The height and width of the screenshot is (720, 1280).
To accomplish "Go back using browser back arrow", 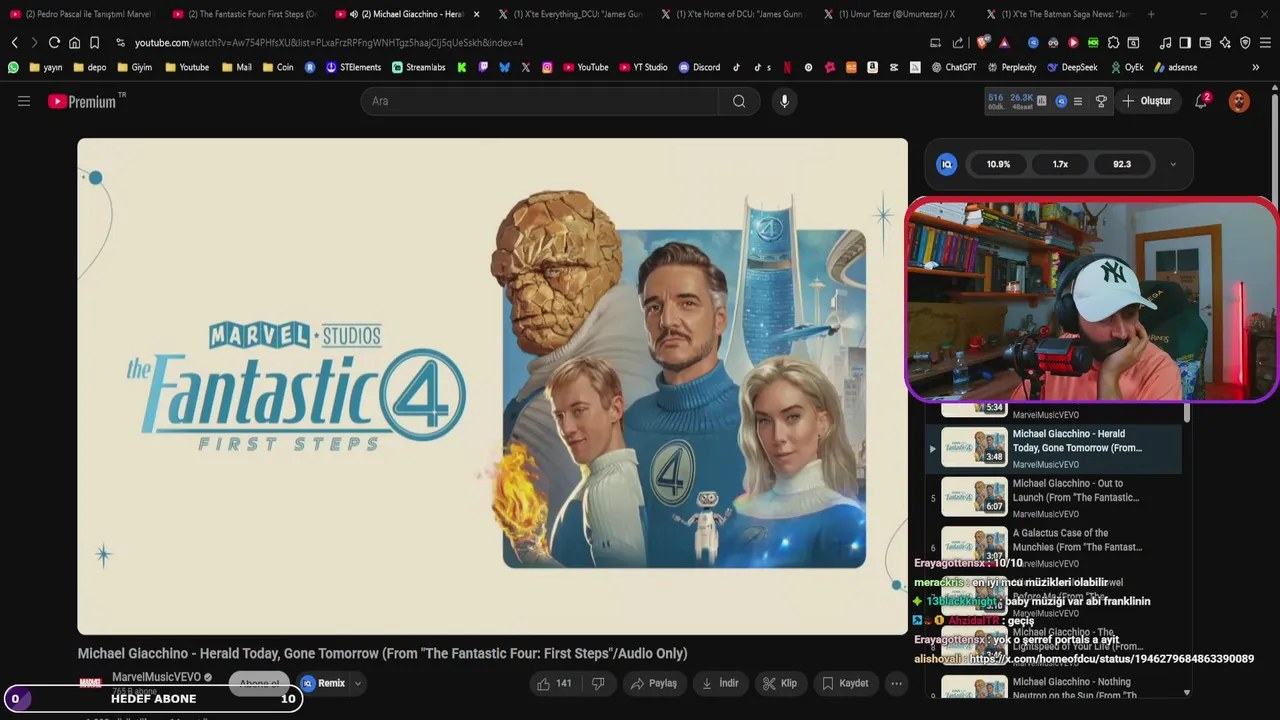I will pyautogui.click(x=14, y=43).
